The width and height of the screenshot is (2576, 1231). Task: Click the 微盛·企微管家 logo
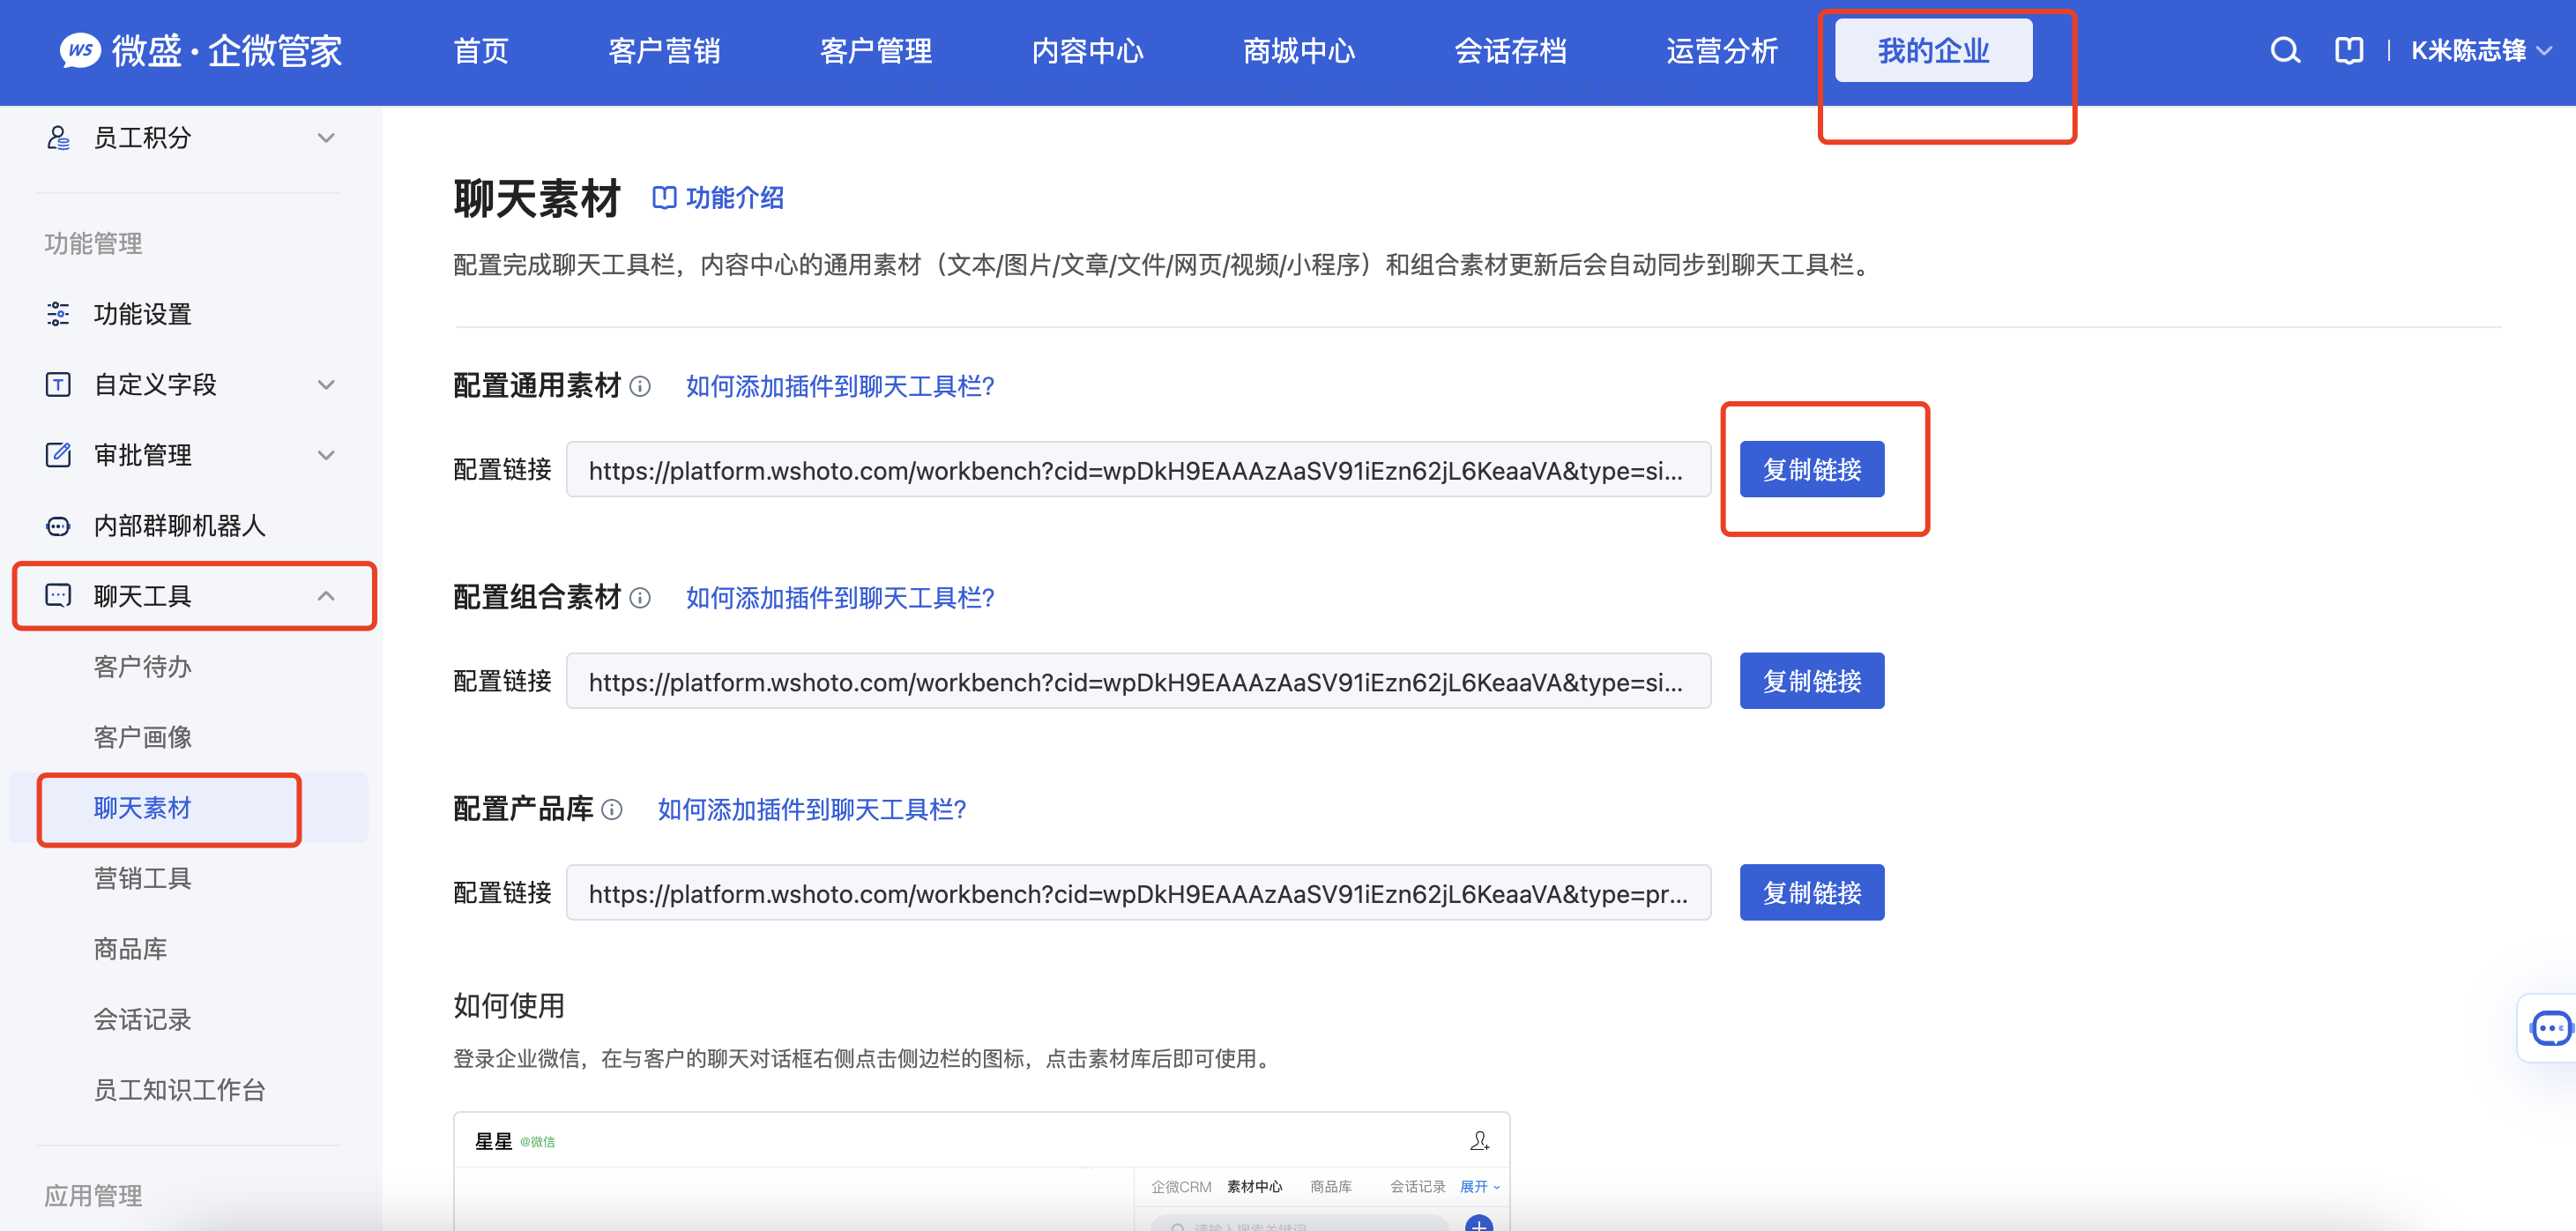(201, 50)
